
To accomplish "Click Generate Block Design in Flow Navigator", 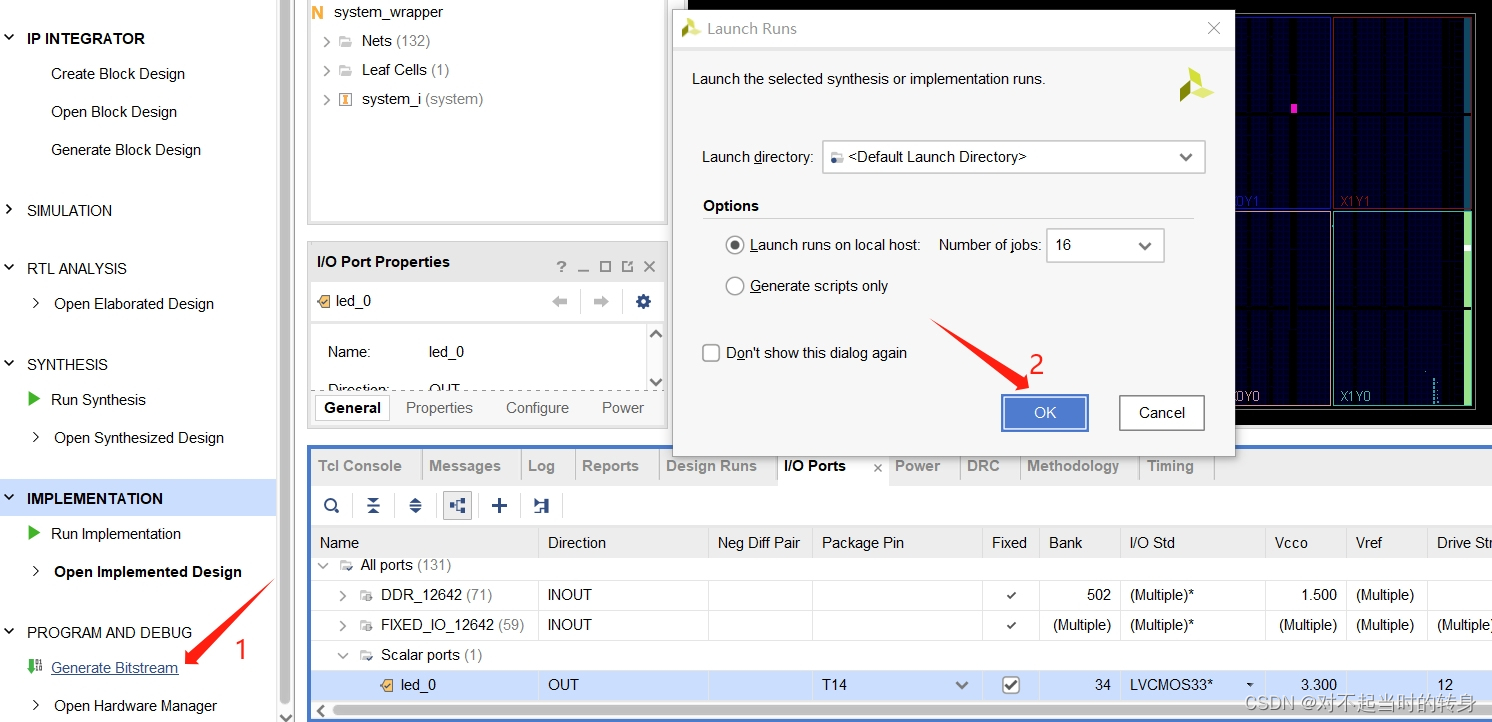I will (x=126, y=150).
